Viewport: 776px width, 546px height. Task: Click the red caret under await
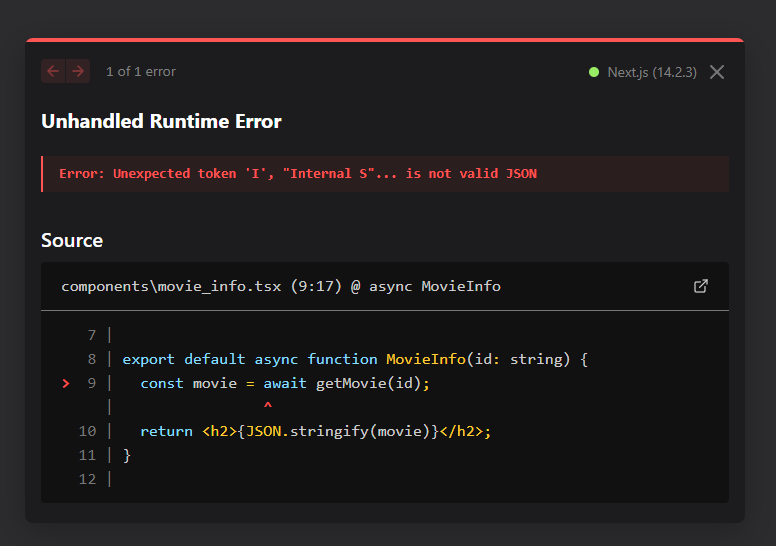point(268,405)
